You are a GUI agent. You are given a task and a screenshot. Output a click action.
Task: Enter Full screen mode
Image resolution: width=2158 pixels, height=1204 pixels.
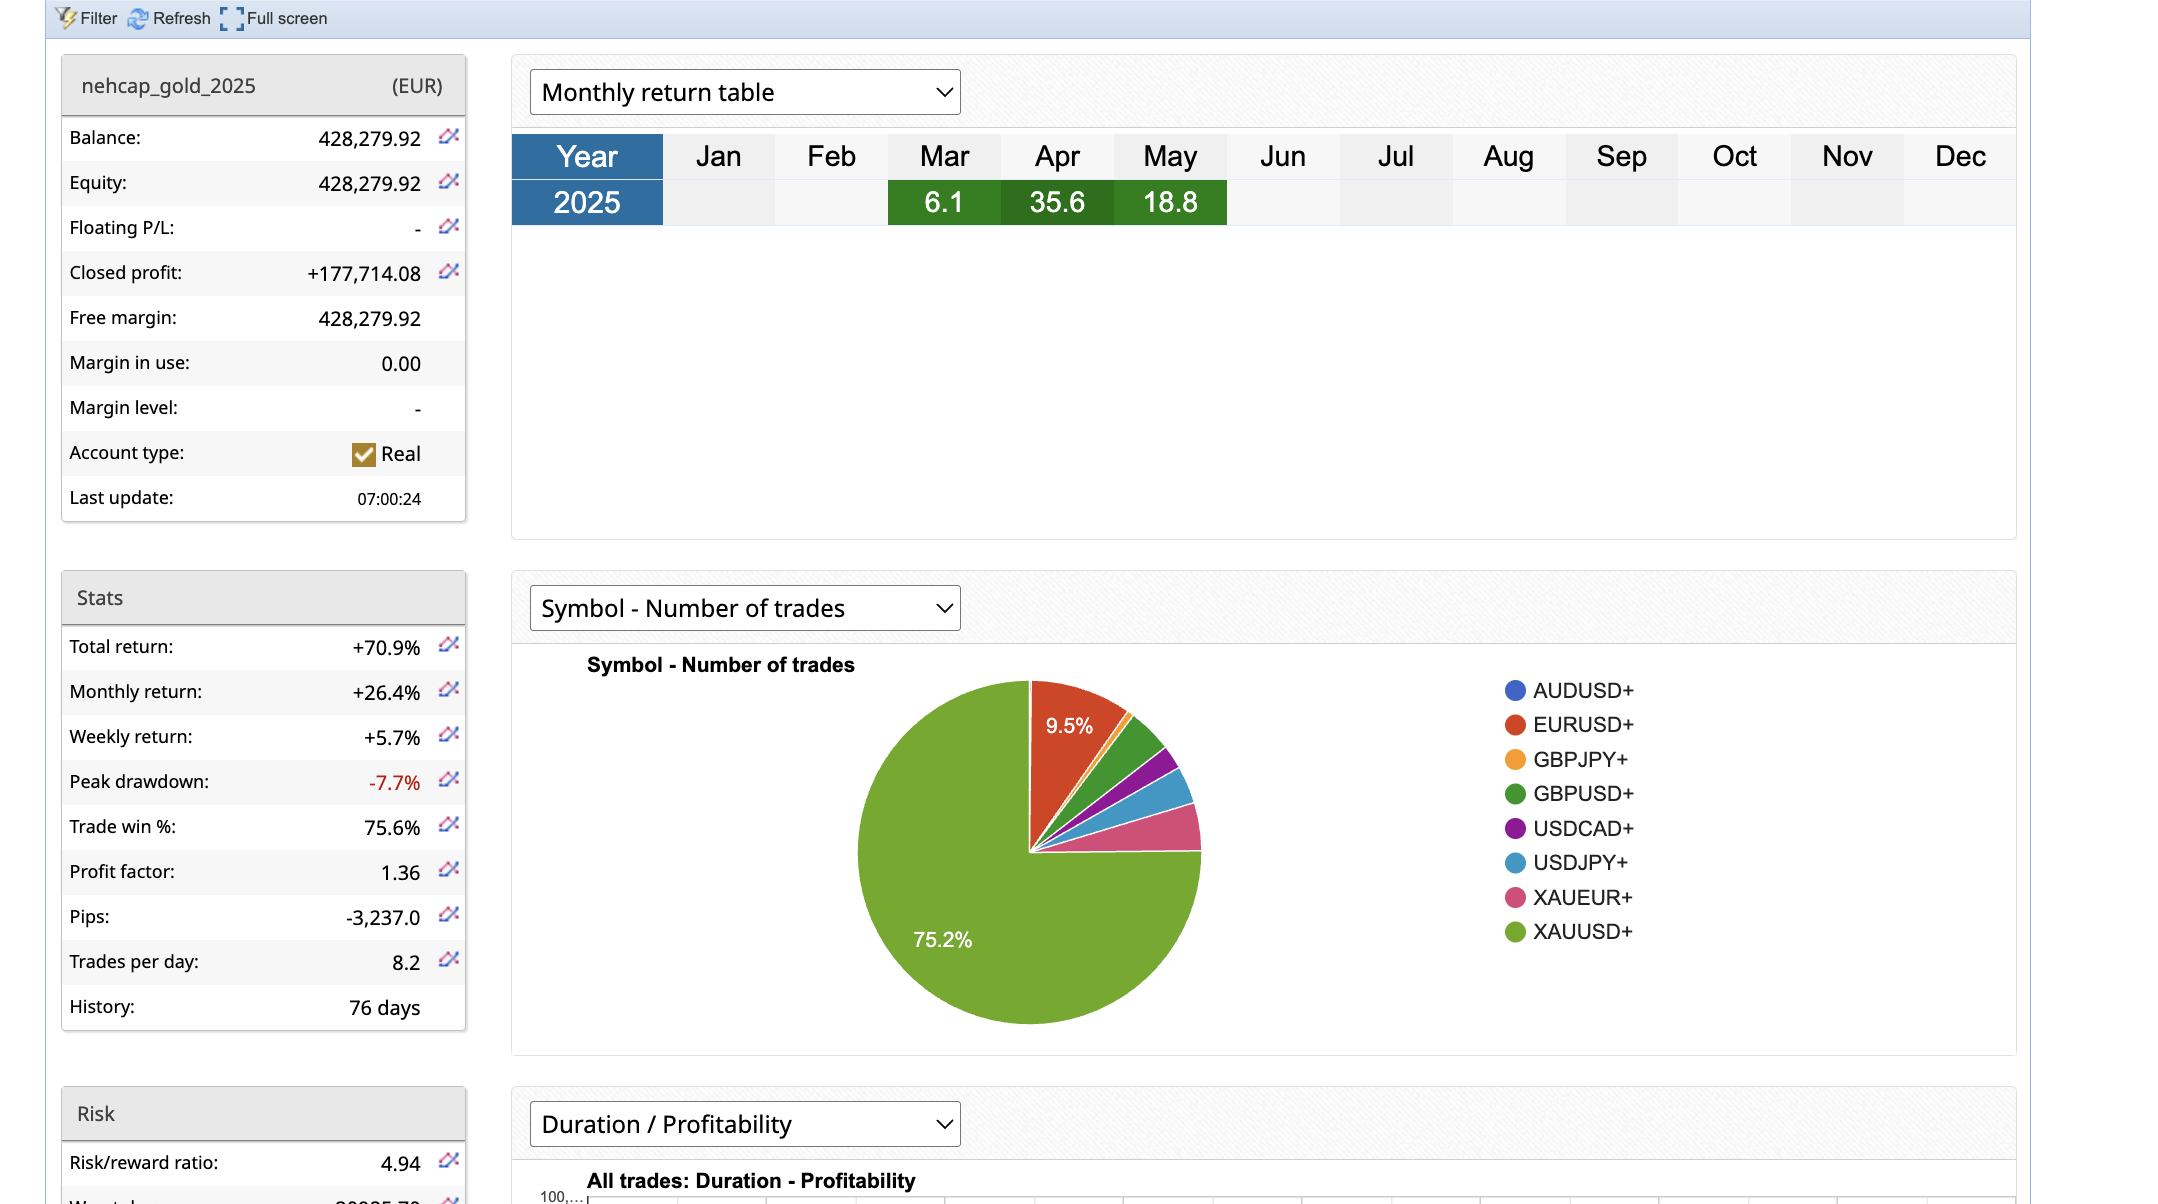pyautogui.click(x=274, y=18)
